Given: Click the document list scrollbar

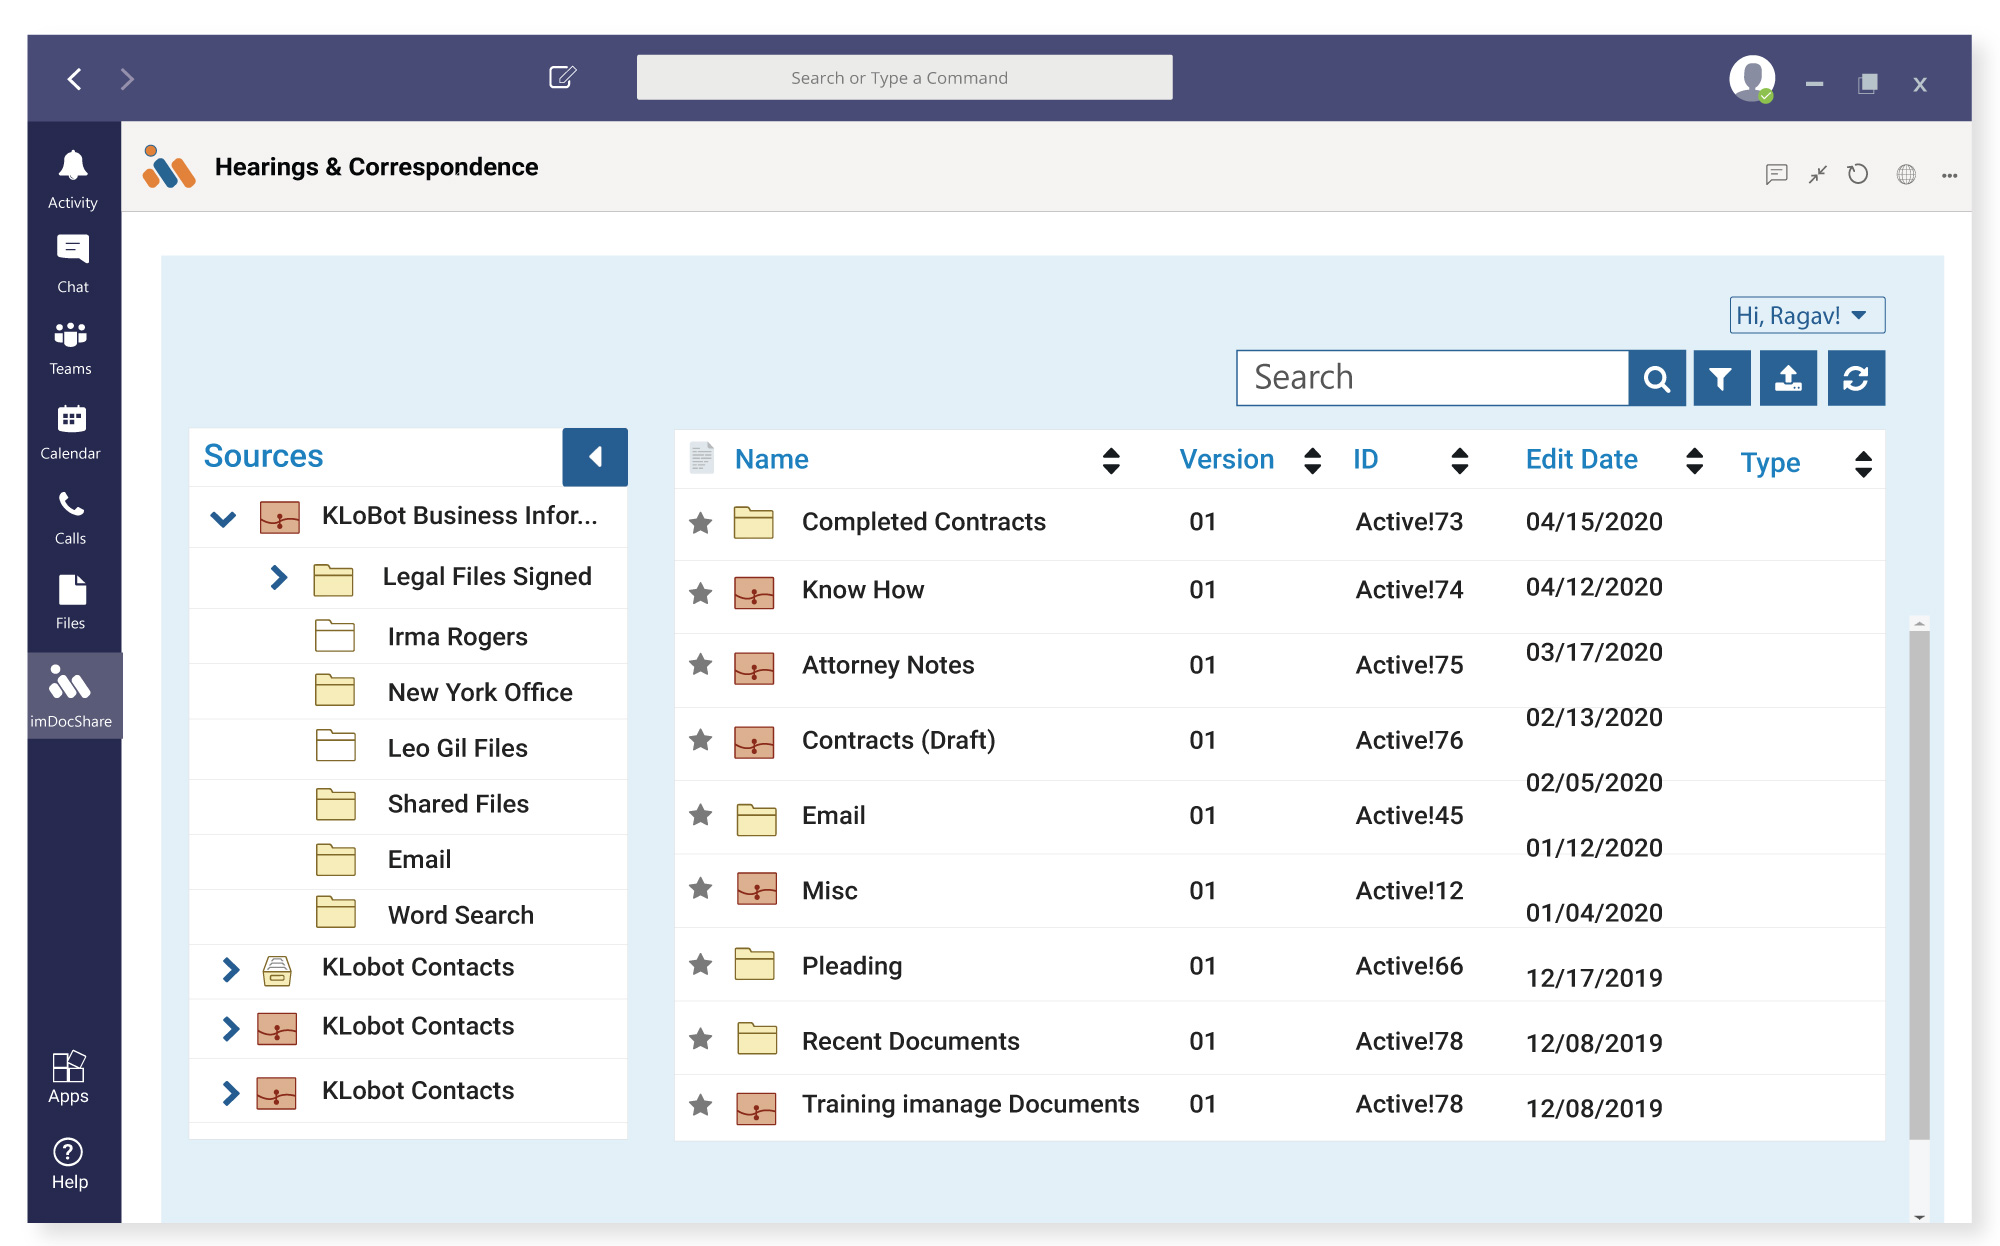Looking at the screenshot, I should 1918,883.
